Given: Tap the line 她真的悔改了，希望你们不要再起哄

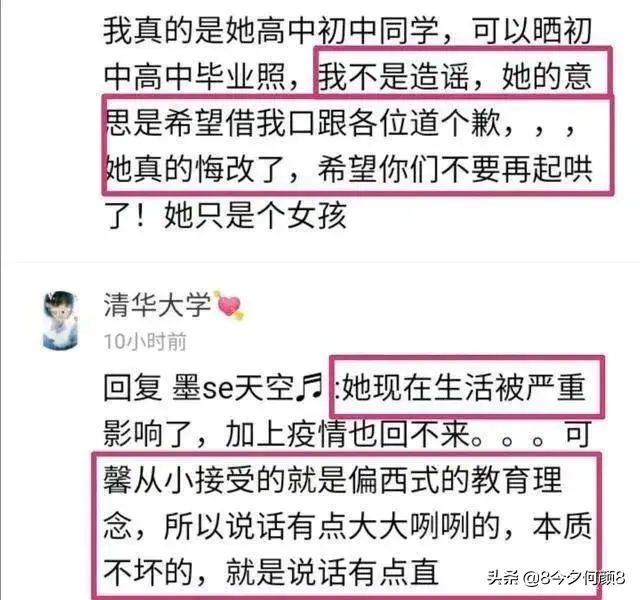Looking at the screenshot, I should point(349,169).
